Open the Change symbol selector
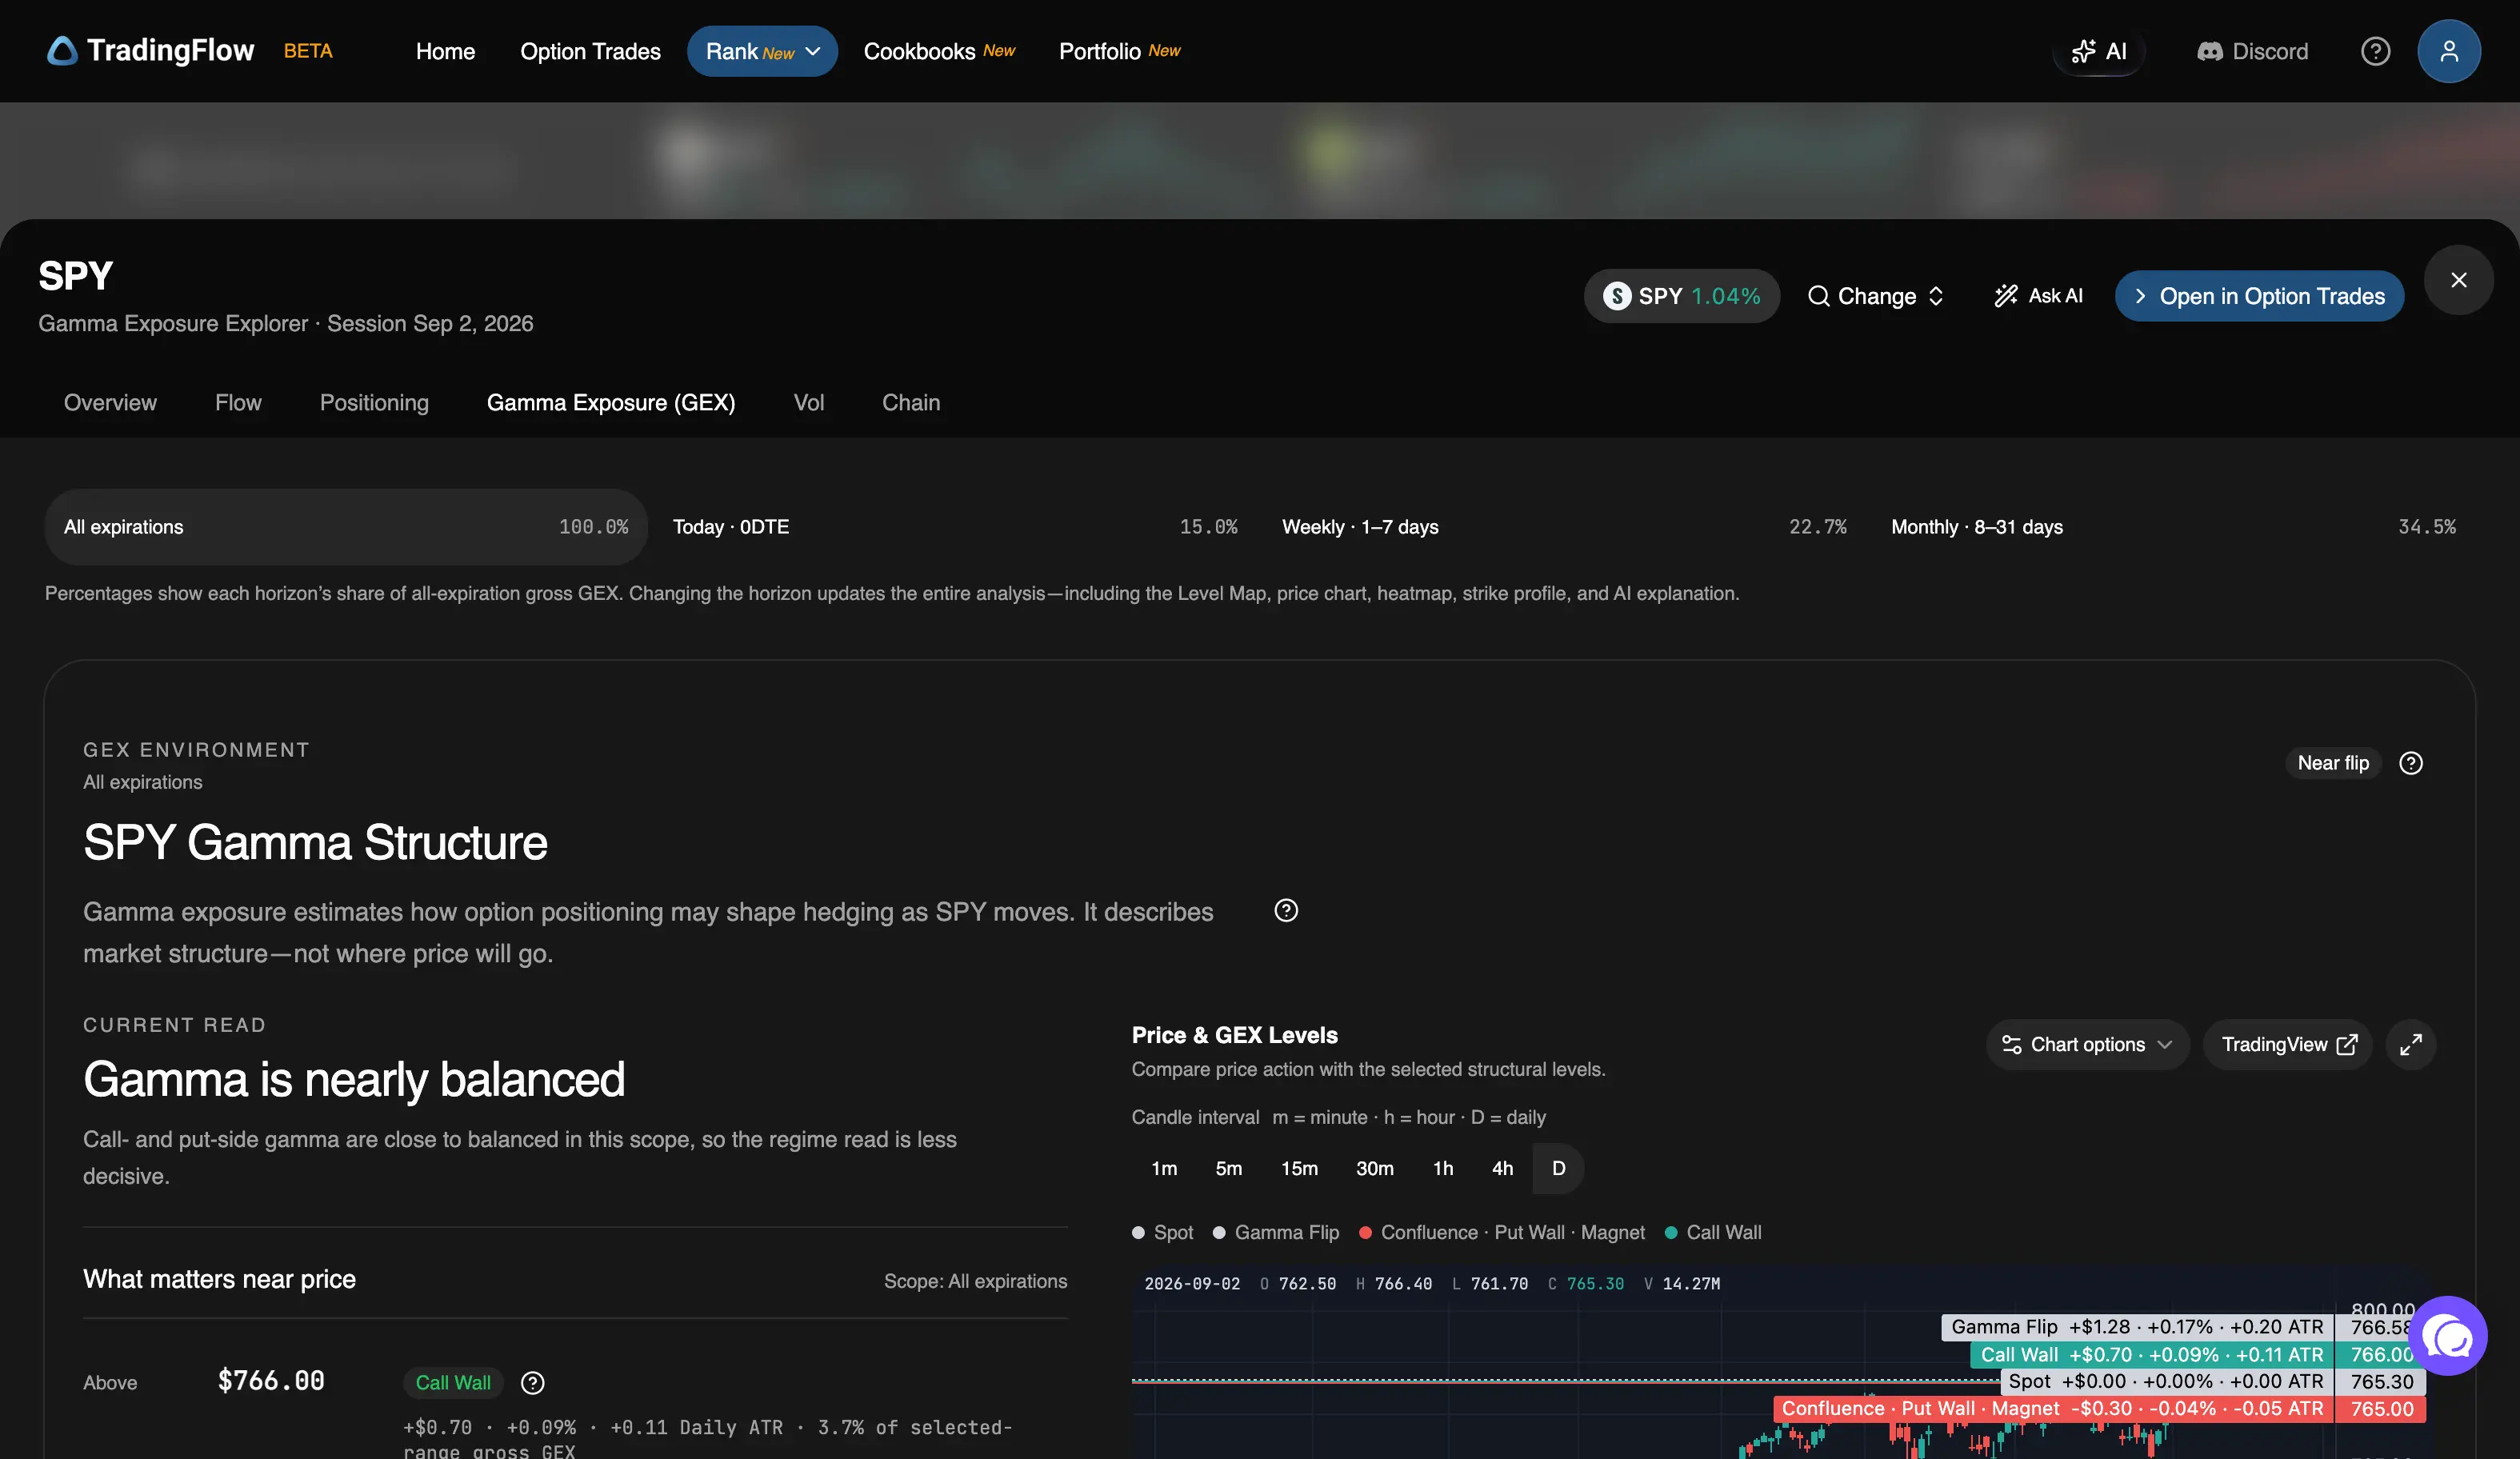 1876,296
